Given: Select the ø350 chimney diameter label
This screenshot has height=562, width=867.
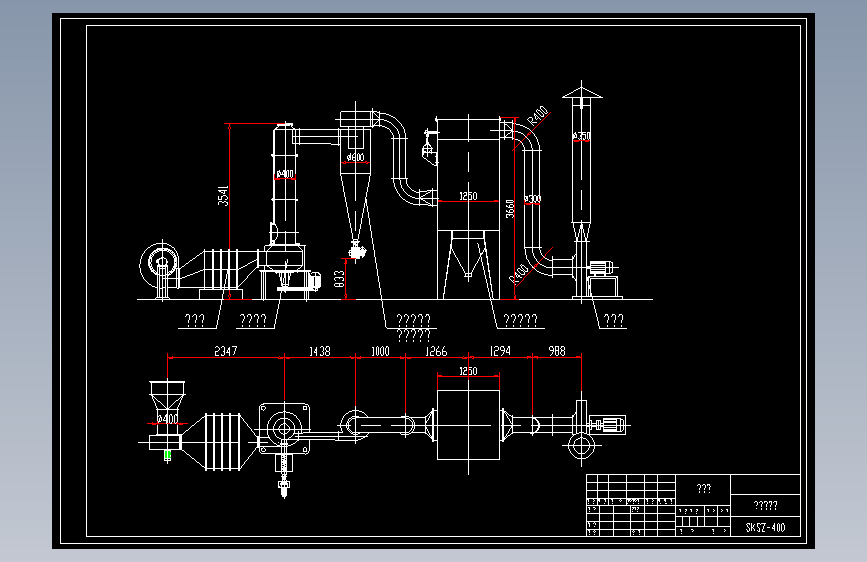Looking at the screenshot, I should click(x=582, y=136).
